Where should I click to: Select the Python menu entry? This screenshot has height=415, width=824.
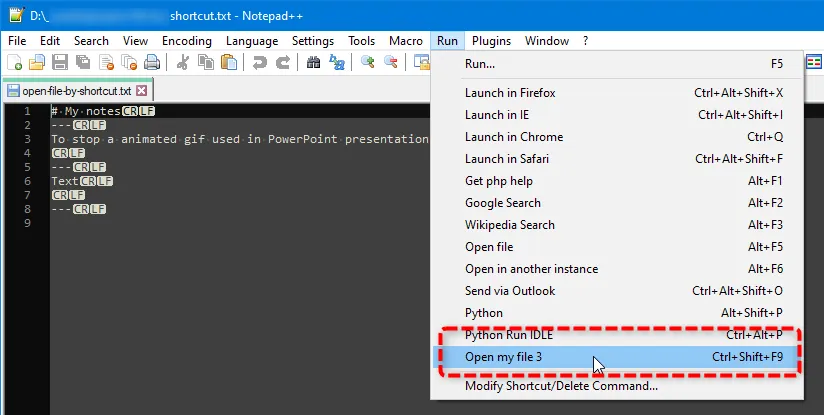(x=617, y=314)
